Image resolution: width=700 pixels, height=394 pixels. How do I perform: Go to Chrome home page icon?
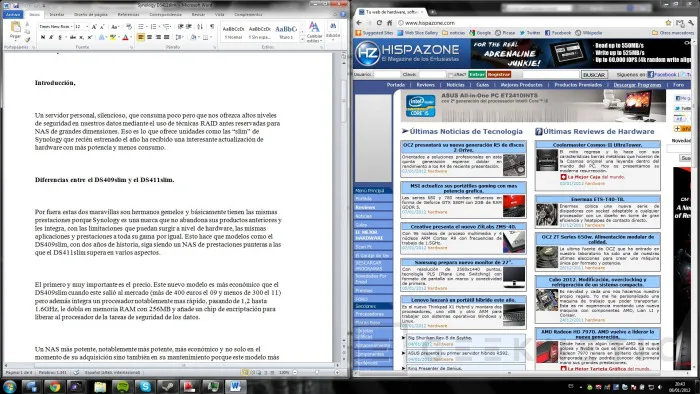pos(389,23)
